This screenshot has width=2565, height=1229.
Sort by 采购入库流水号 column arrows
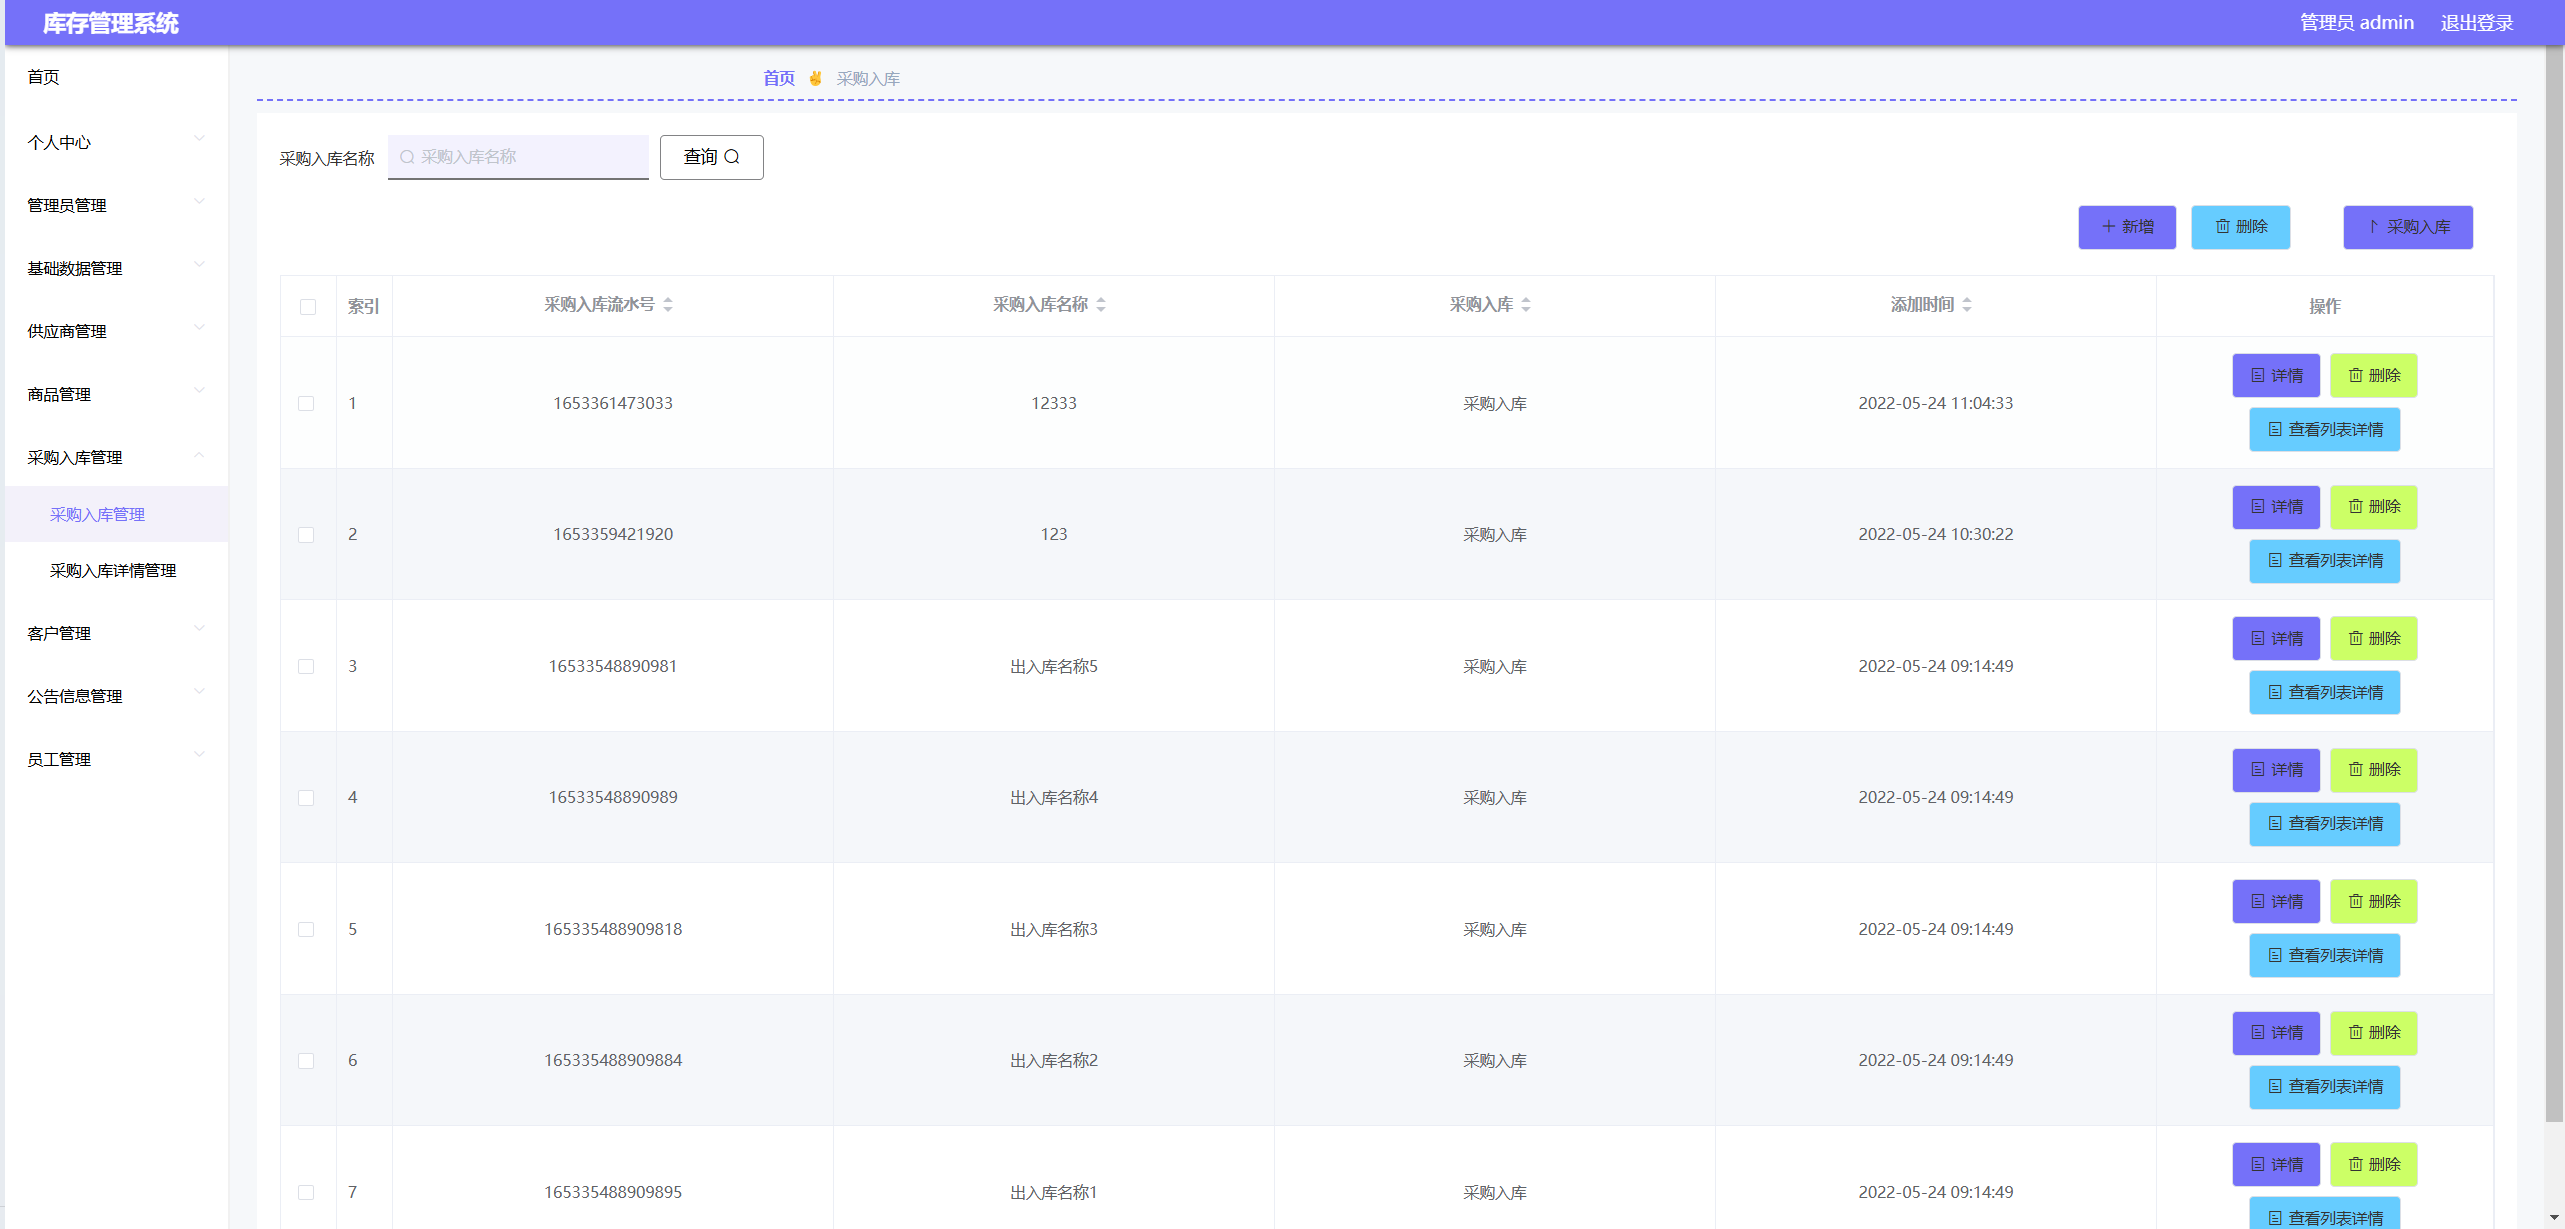pyautogui.click(x=668, y=305)
